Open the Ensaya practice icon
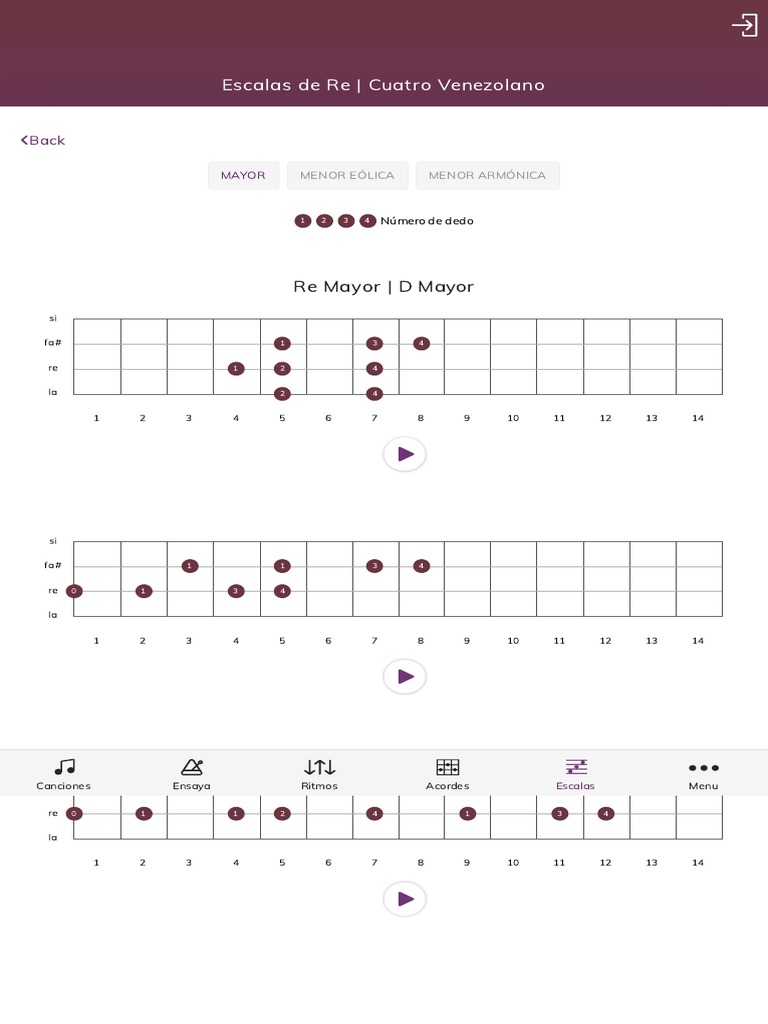 pyautogui.click(x=191, y=767)
